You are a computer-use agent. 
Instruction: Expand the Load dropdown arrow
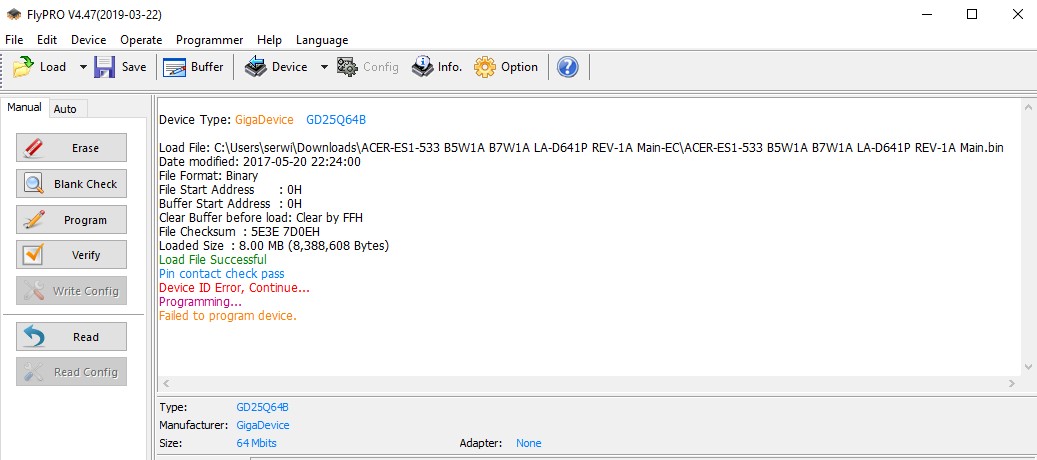tap(83, 67)
